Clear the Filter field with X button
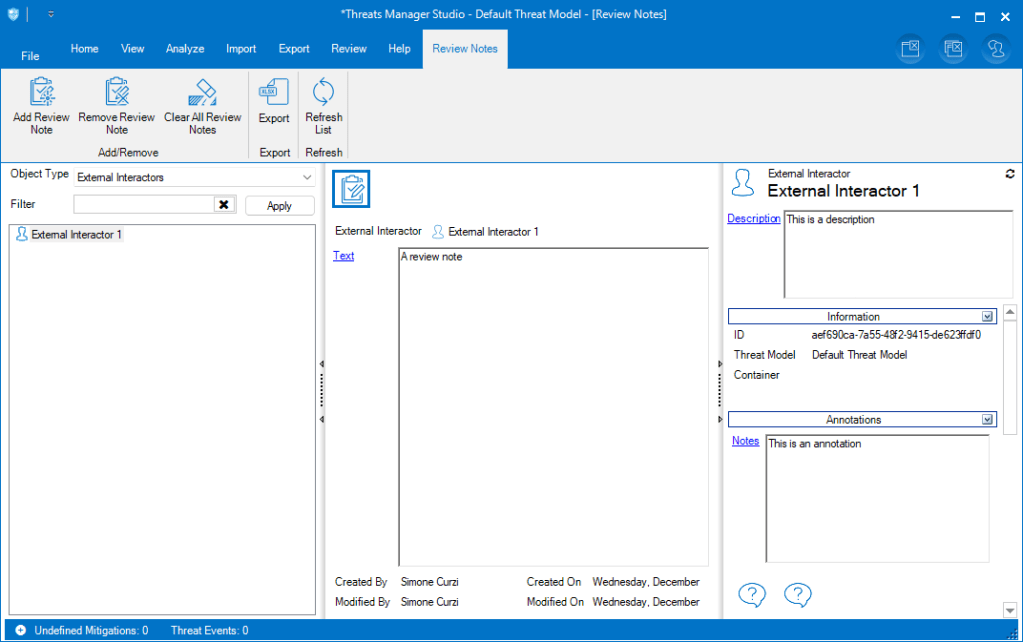Screen dimensions: 1023x642 (x=224, y=205)
